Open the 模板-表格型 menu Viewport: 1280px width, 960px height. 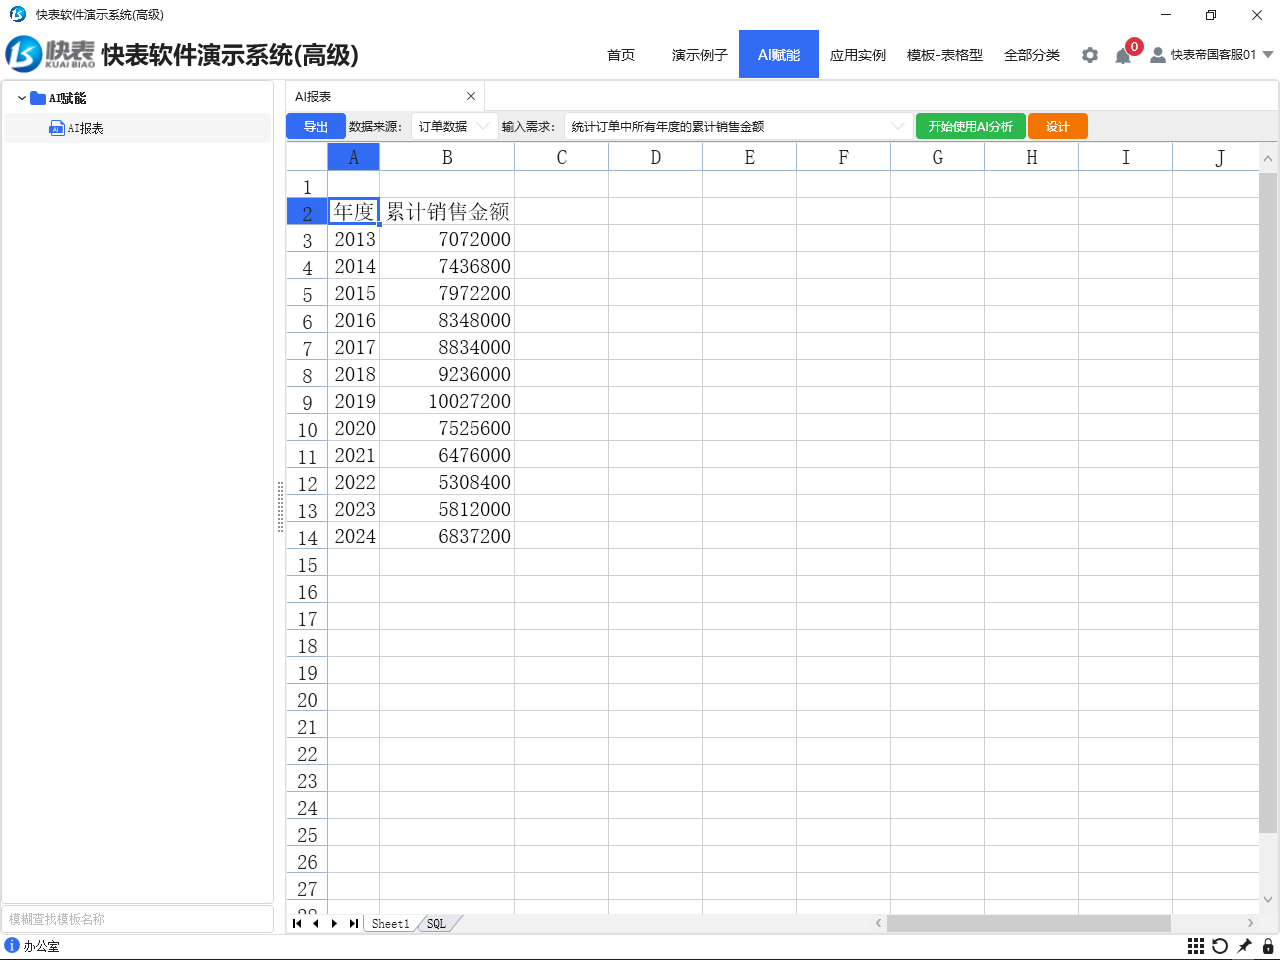[945, 55]
